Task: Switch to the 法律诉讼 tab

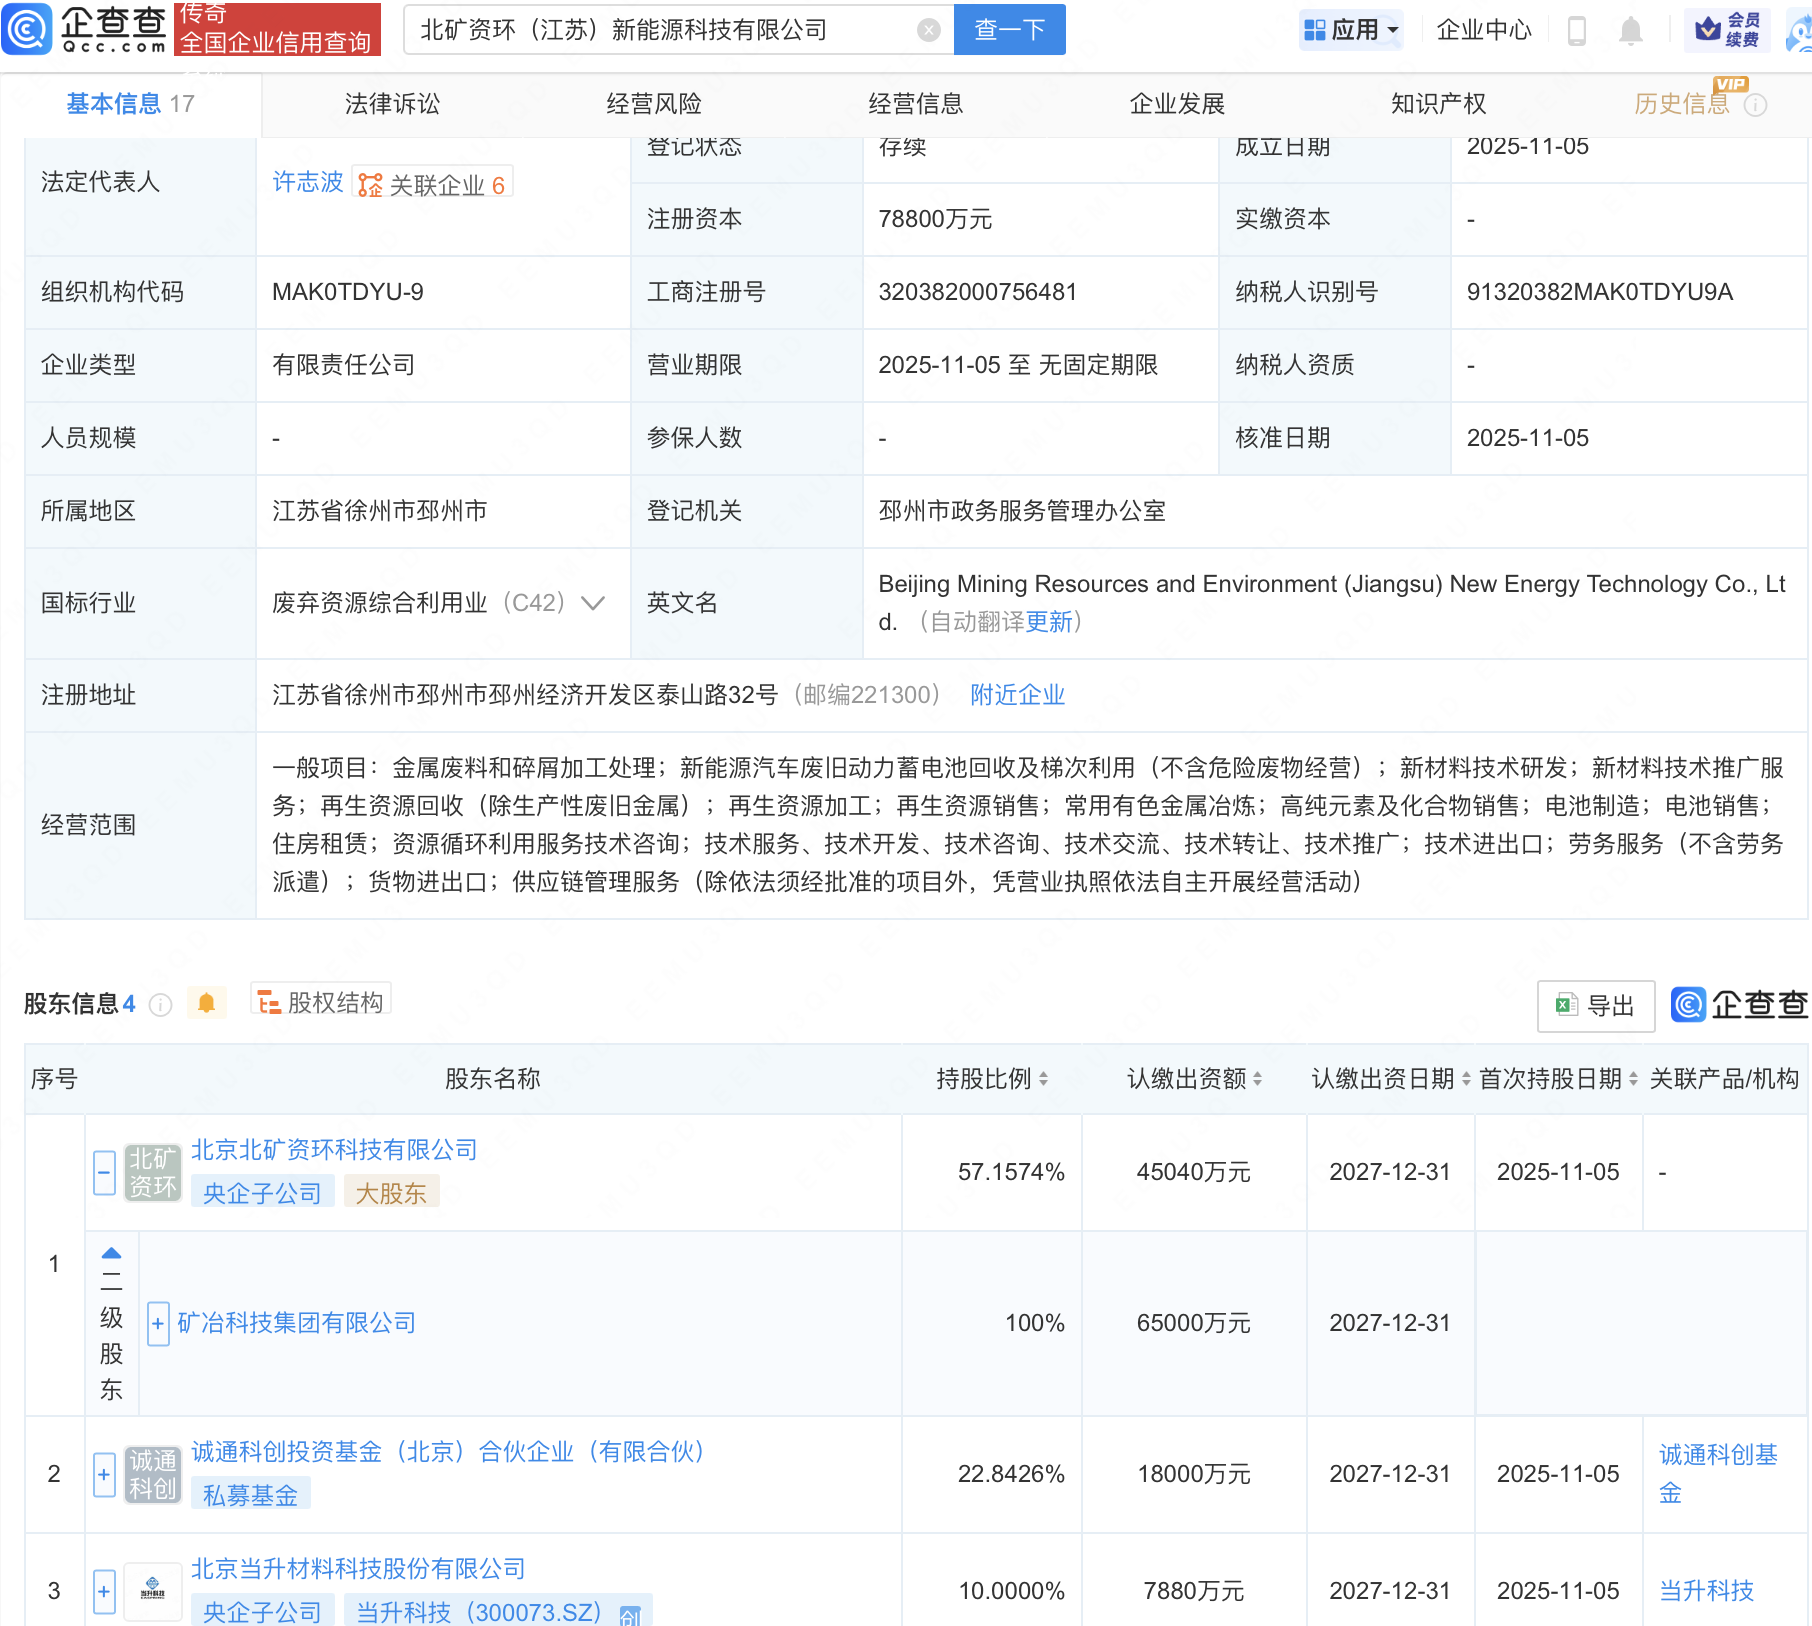Action: coord(392,104)
